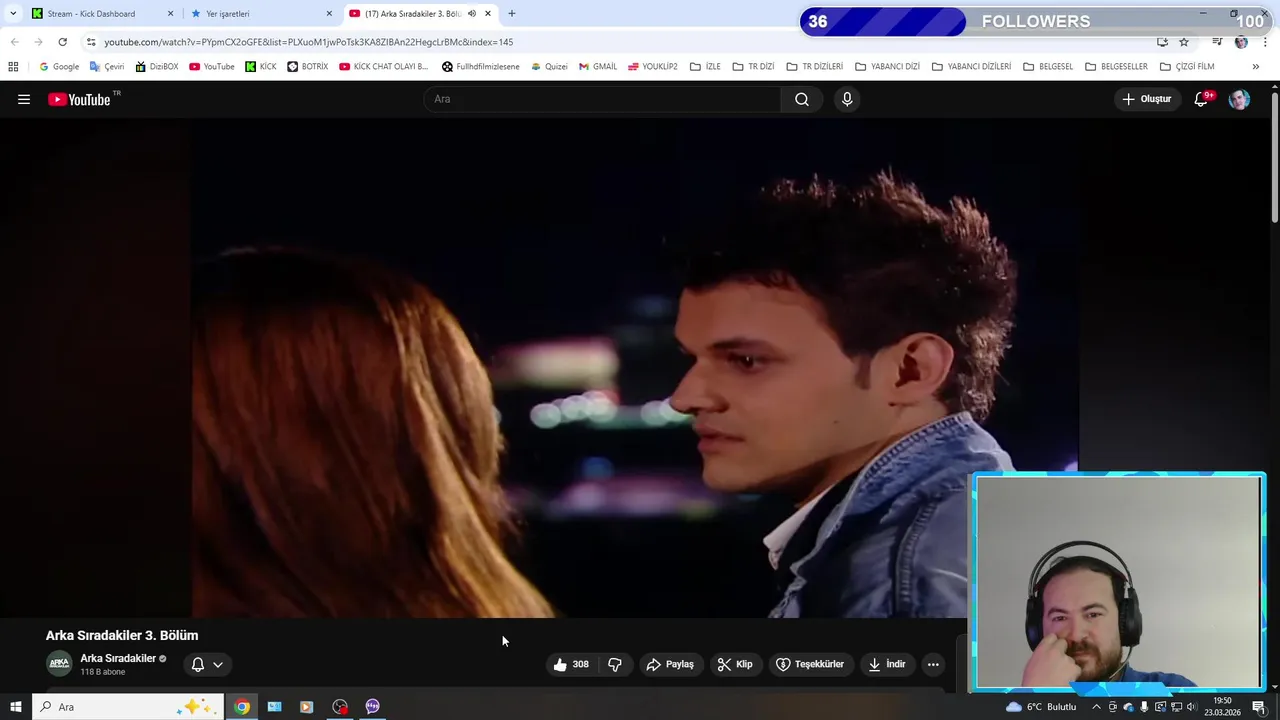Click the Klip button
Viewport: 1280px width, 720px height.
[x=735, y=664]
